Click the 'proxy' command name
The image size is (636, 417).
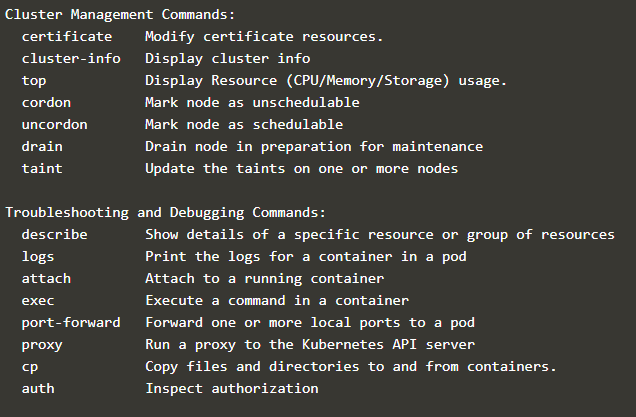[41, 344]
